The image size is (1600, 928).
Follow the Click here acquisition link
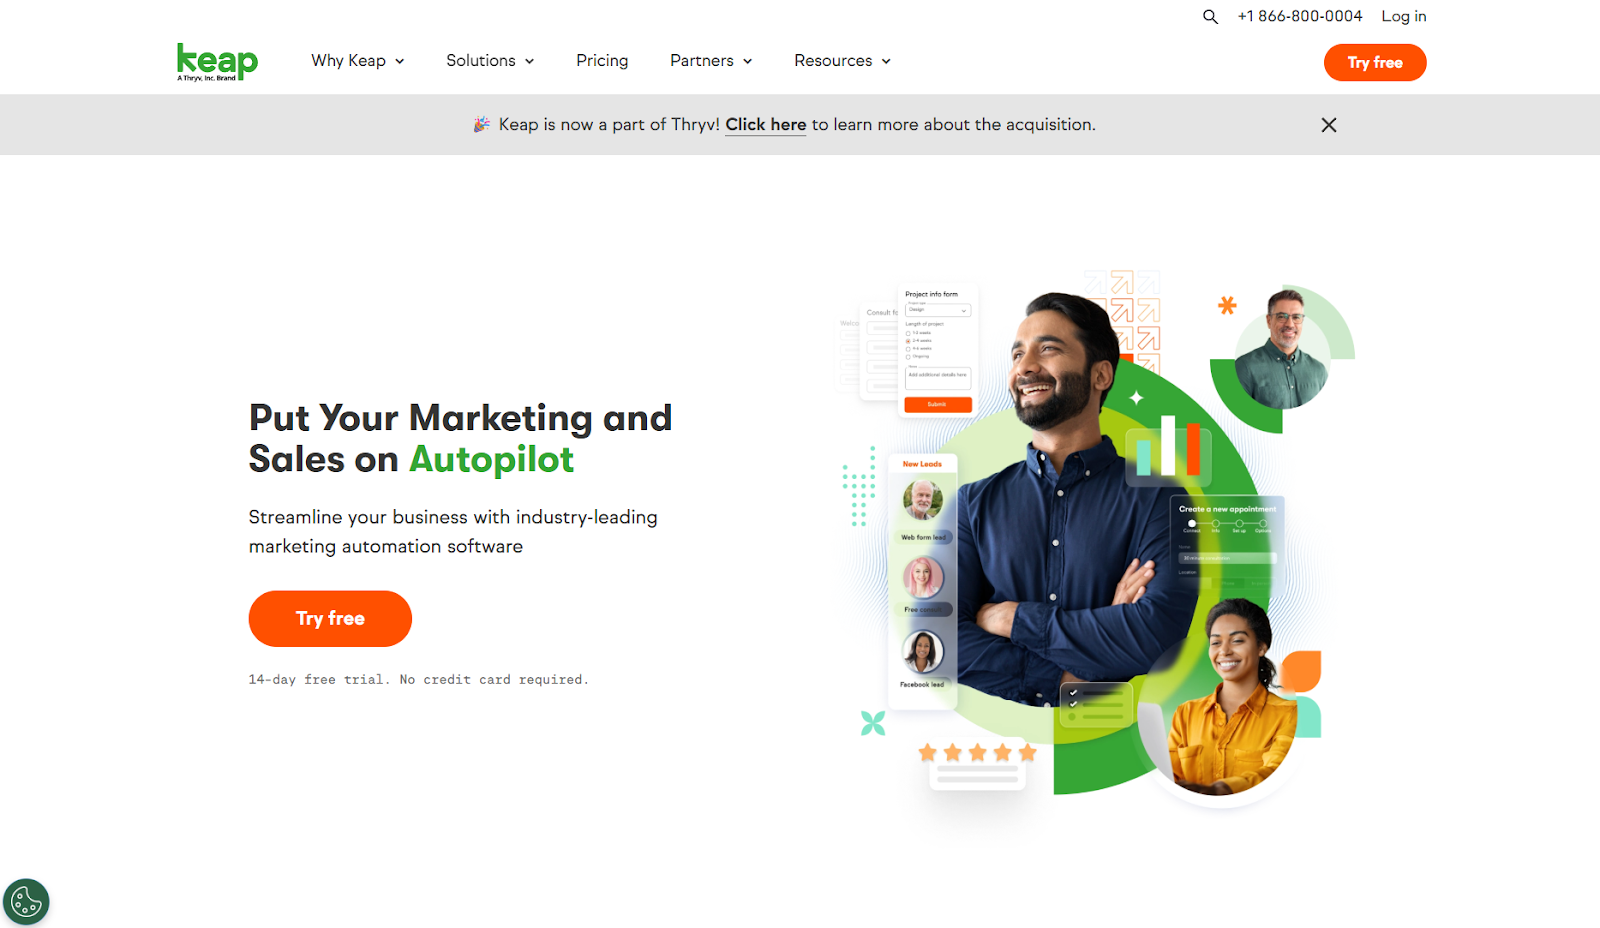click(766, 125)
